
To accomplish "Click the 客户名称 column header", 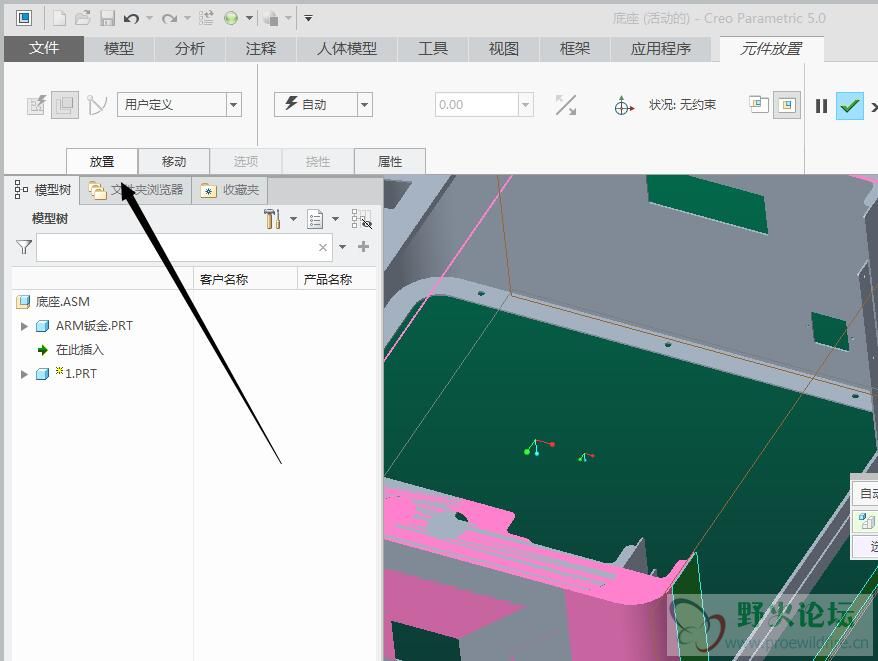I will [x=224, y=280].
